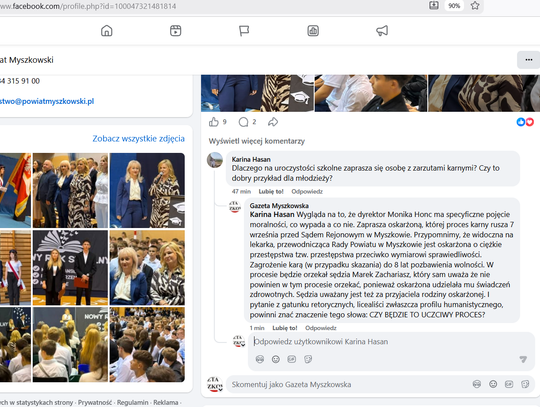The height and width of the screenshot is (407, 540).
Task: Click phone number ending 315 91 00
Action: pos(20,81)
